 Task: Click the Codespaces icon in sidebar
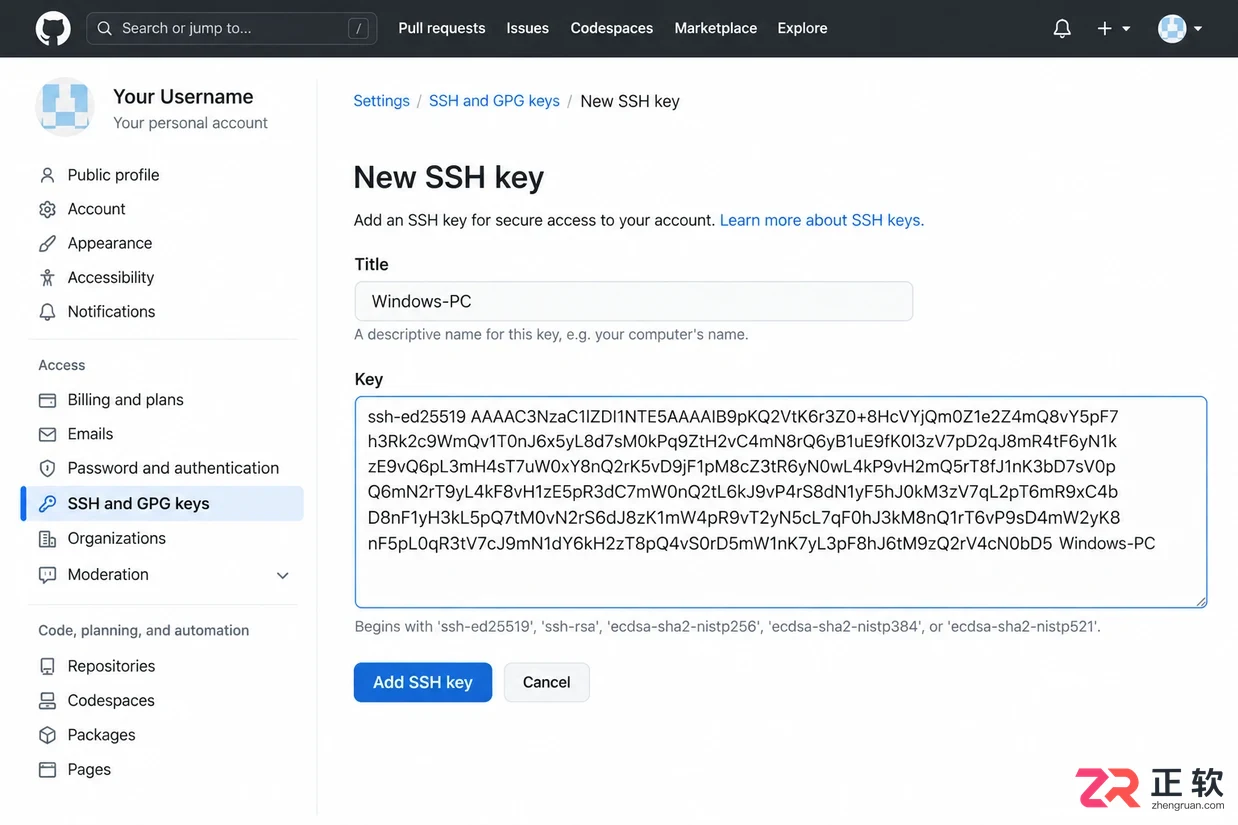pos(47,701)
